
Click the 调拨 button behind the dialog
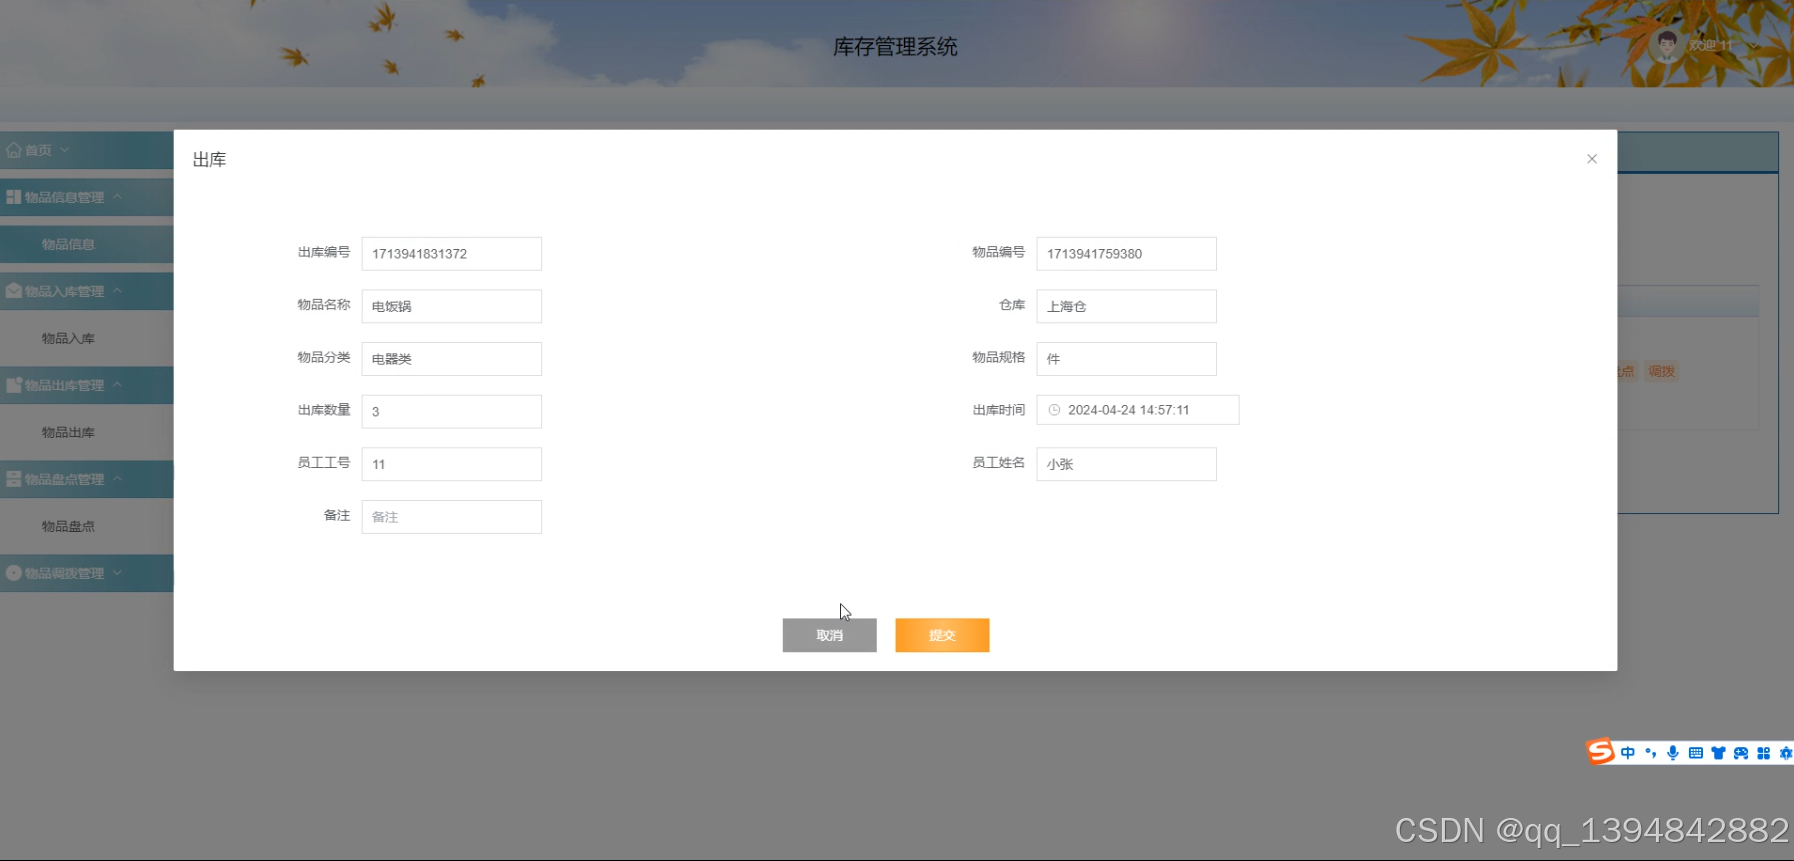click(x=1661, y=371)
